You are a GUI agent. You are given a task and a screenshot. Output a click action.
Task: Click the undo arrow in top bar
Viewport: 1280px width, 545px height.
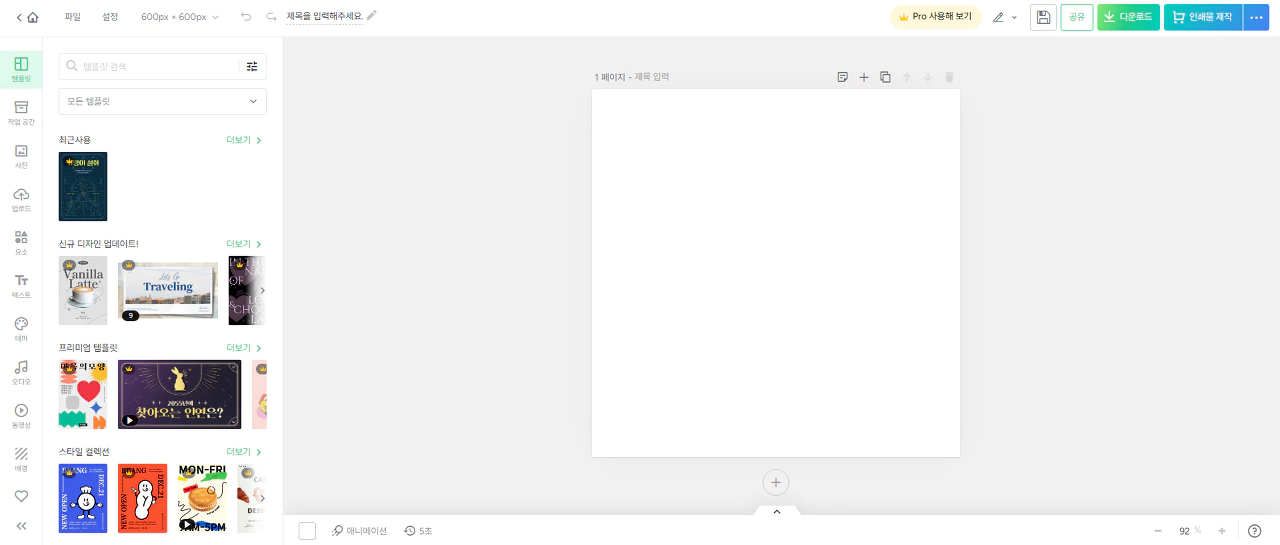coord(246,17)
